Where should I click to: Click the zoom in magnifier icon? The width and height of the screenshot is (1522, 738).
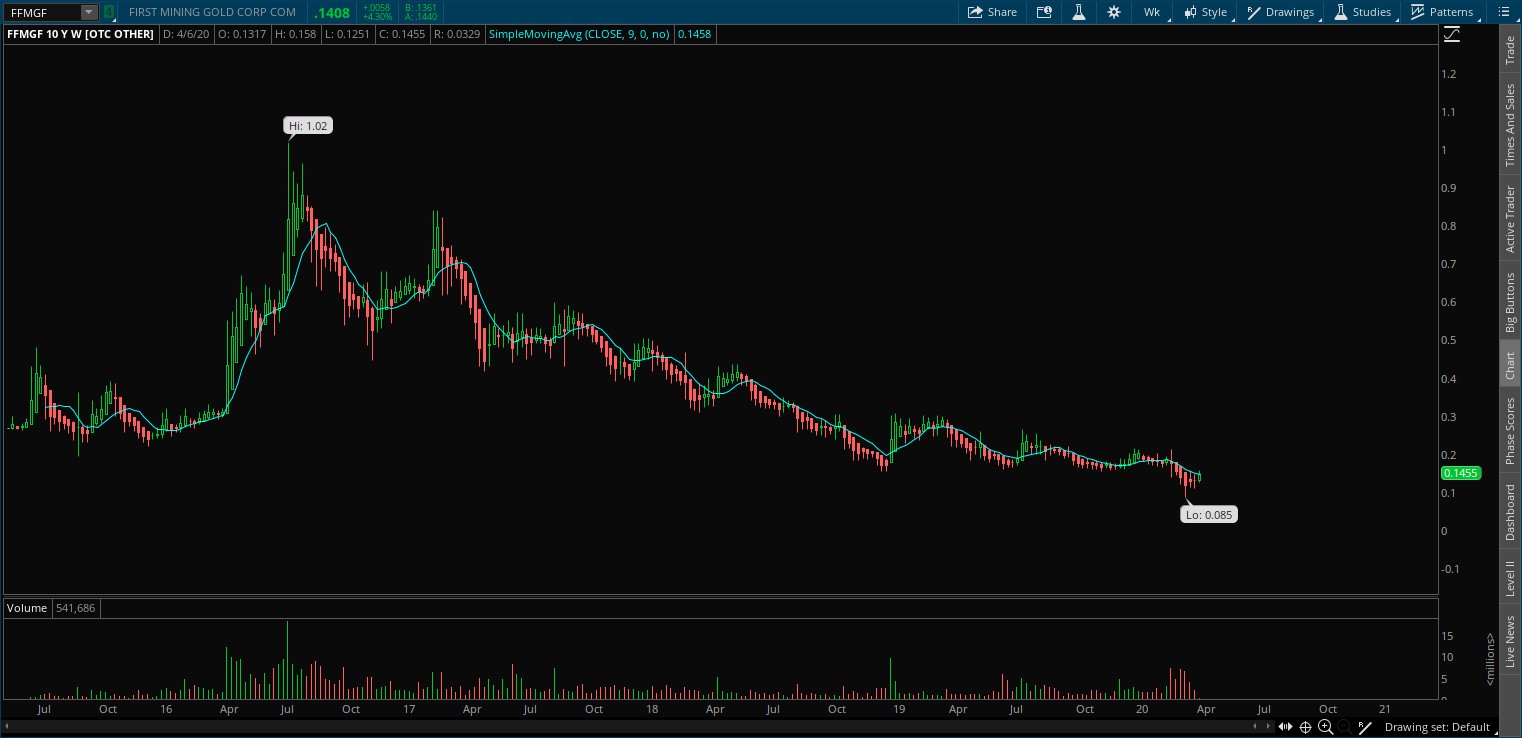point(1325,727)
